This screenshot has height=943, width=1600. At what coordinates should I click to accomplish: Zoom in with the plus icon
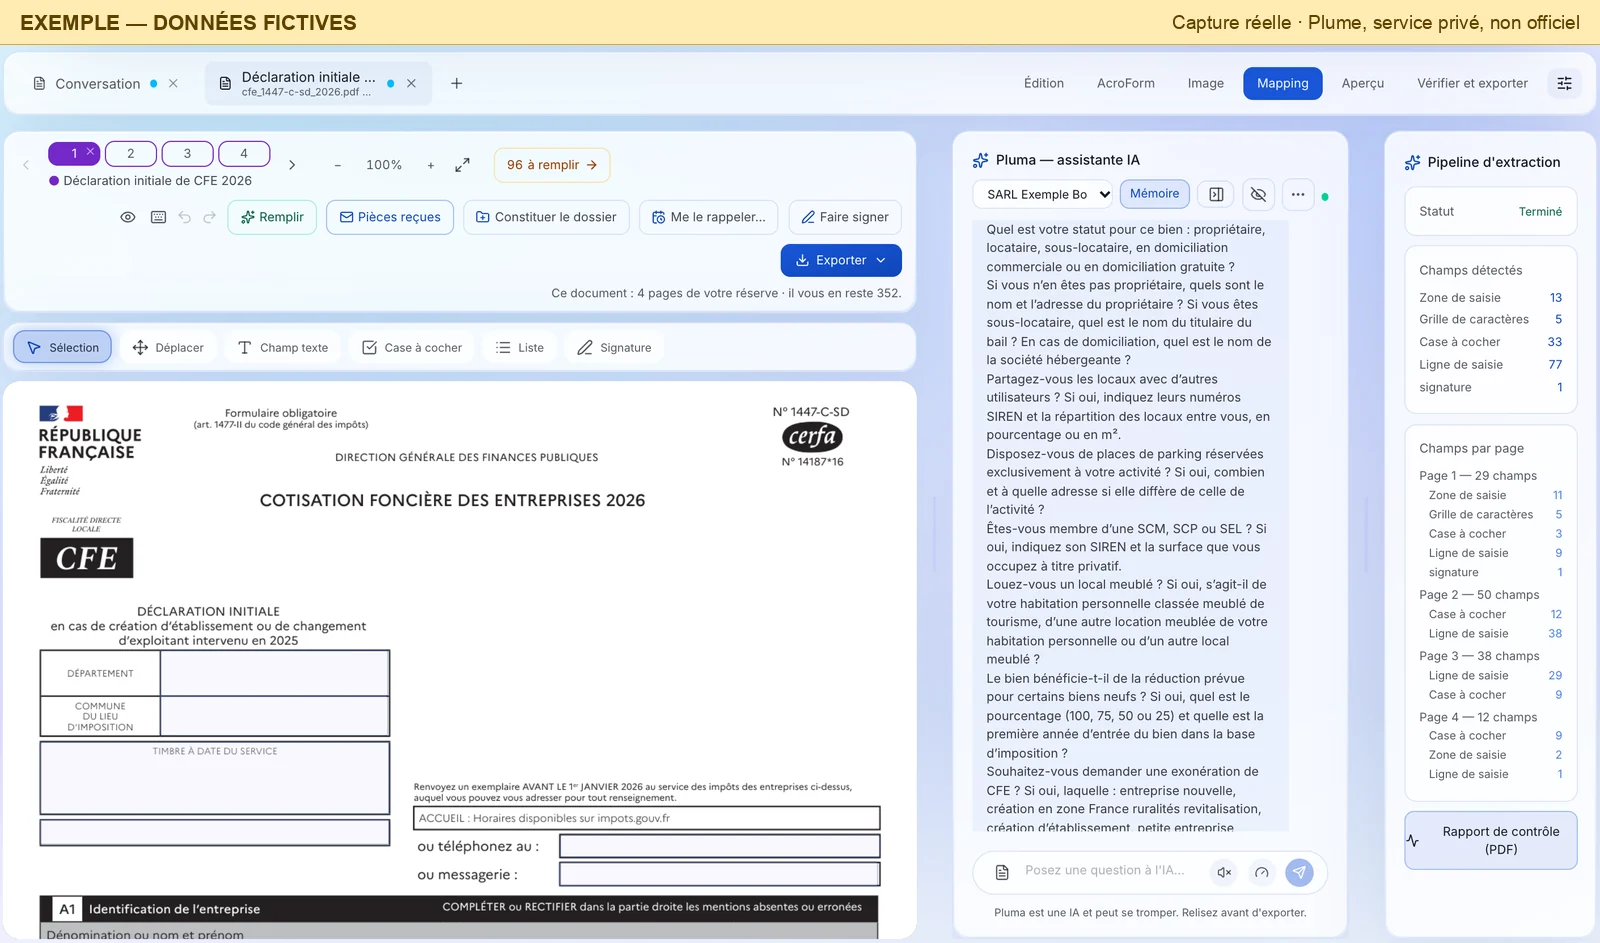431,165
